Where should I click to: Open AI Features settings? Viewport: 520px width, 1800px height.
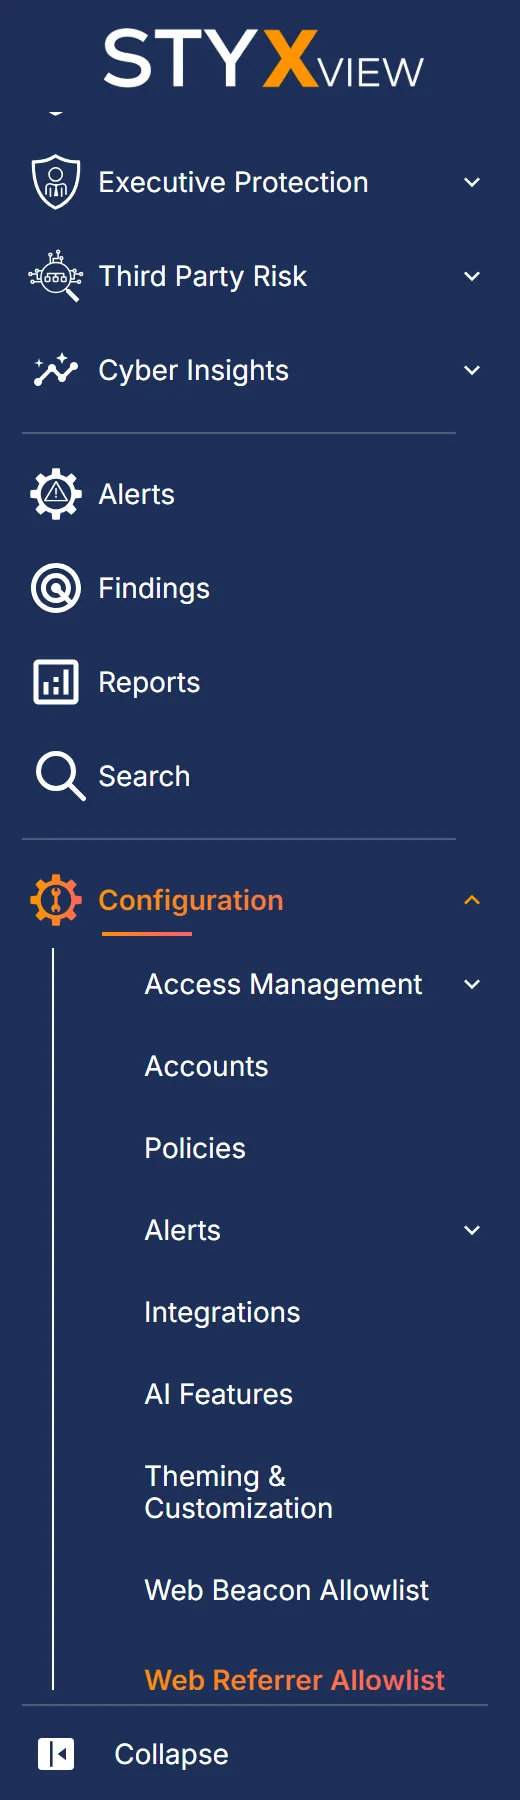[x=219, y=1394]
